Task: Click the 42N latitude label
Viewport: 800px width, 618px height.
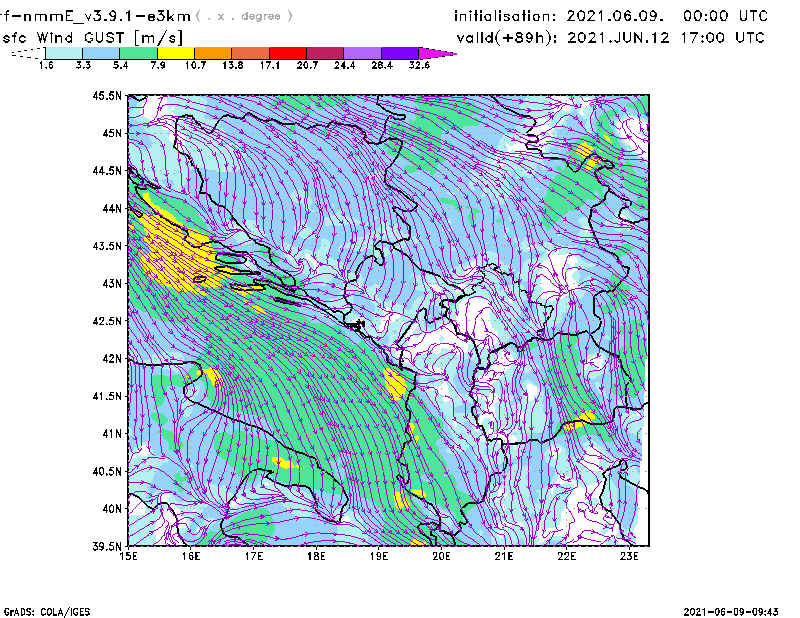Action: tap(112, 359)
